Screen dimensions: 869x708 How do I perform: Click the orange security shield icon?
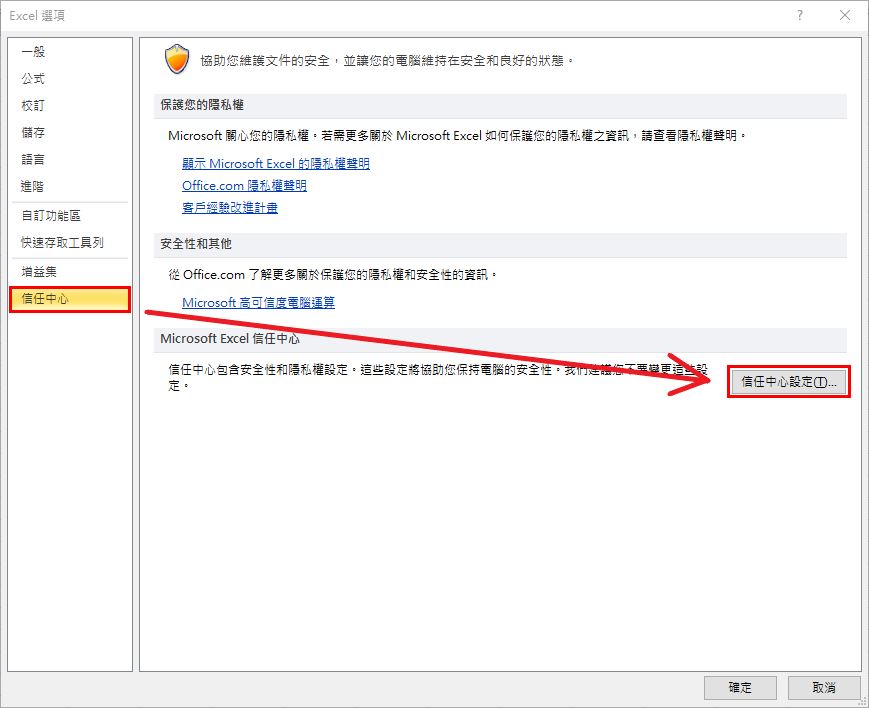(x=177, y=59)
